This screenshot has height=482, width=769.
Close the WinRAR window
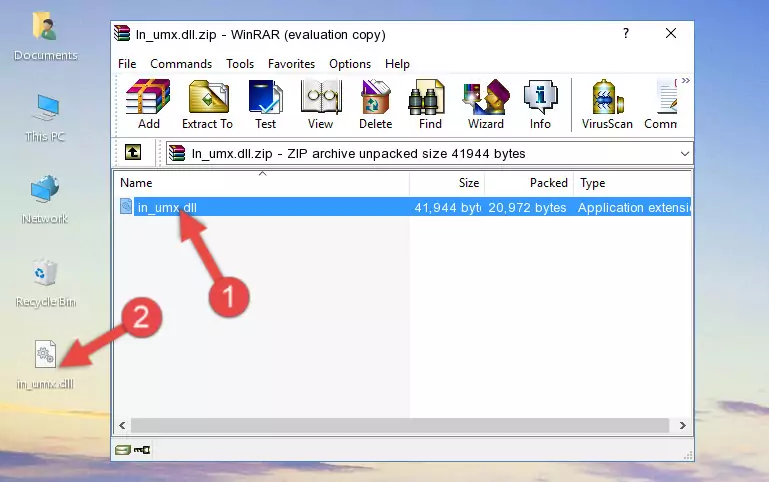[670, 33]
